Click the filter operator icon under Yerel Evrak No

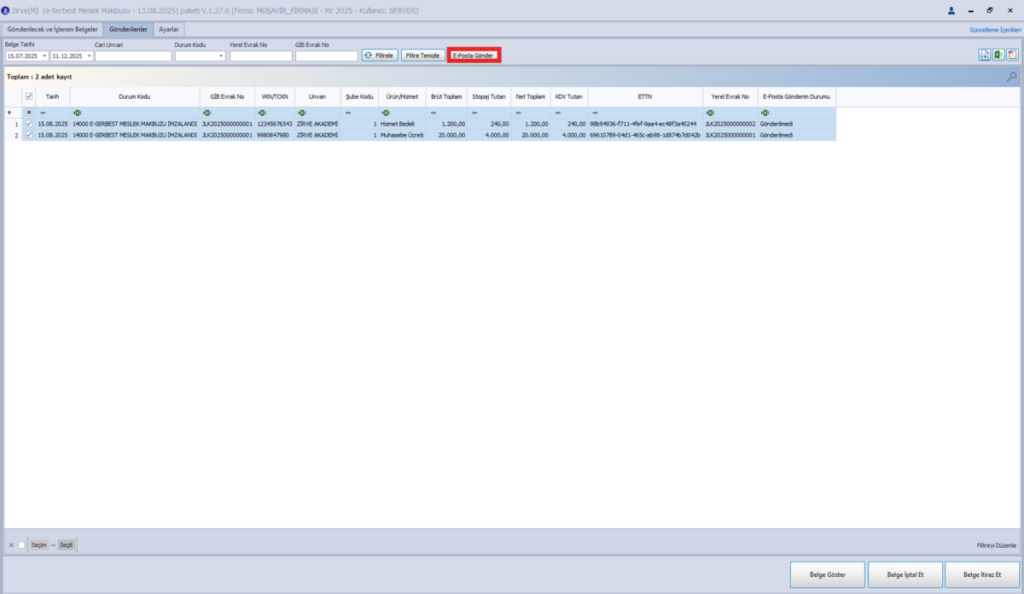pos(710,113)
